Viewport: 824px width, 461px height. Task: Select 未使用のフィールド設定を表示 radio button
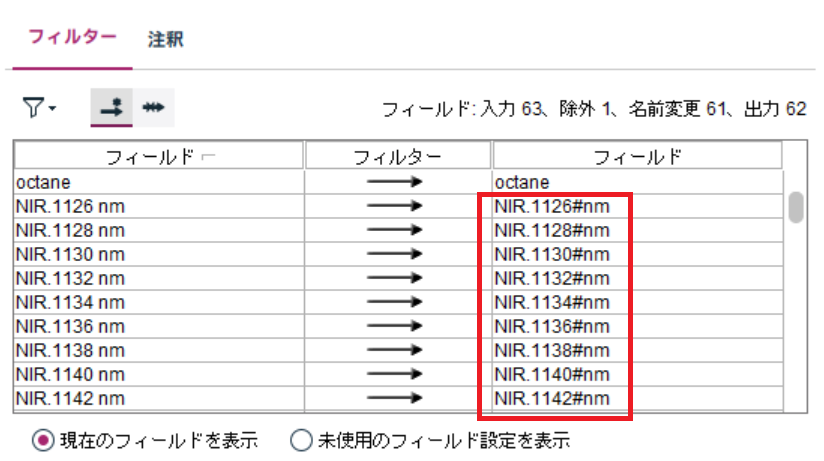click(301, 440)
